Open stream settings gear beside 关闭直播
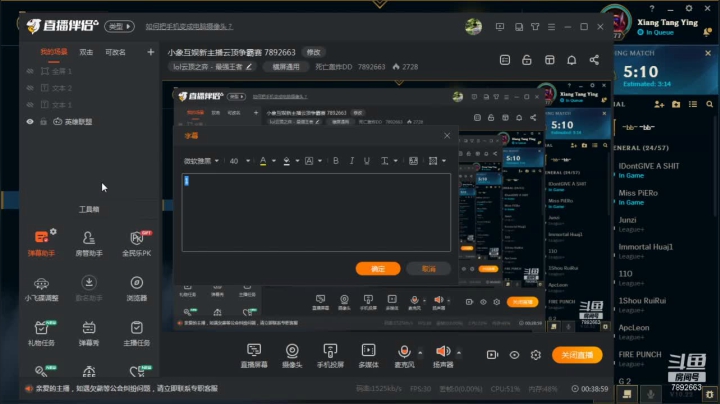Screen dimensions: 720x404 click(535, 355)
